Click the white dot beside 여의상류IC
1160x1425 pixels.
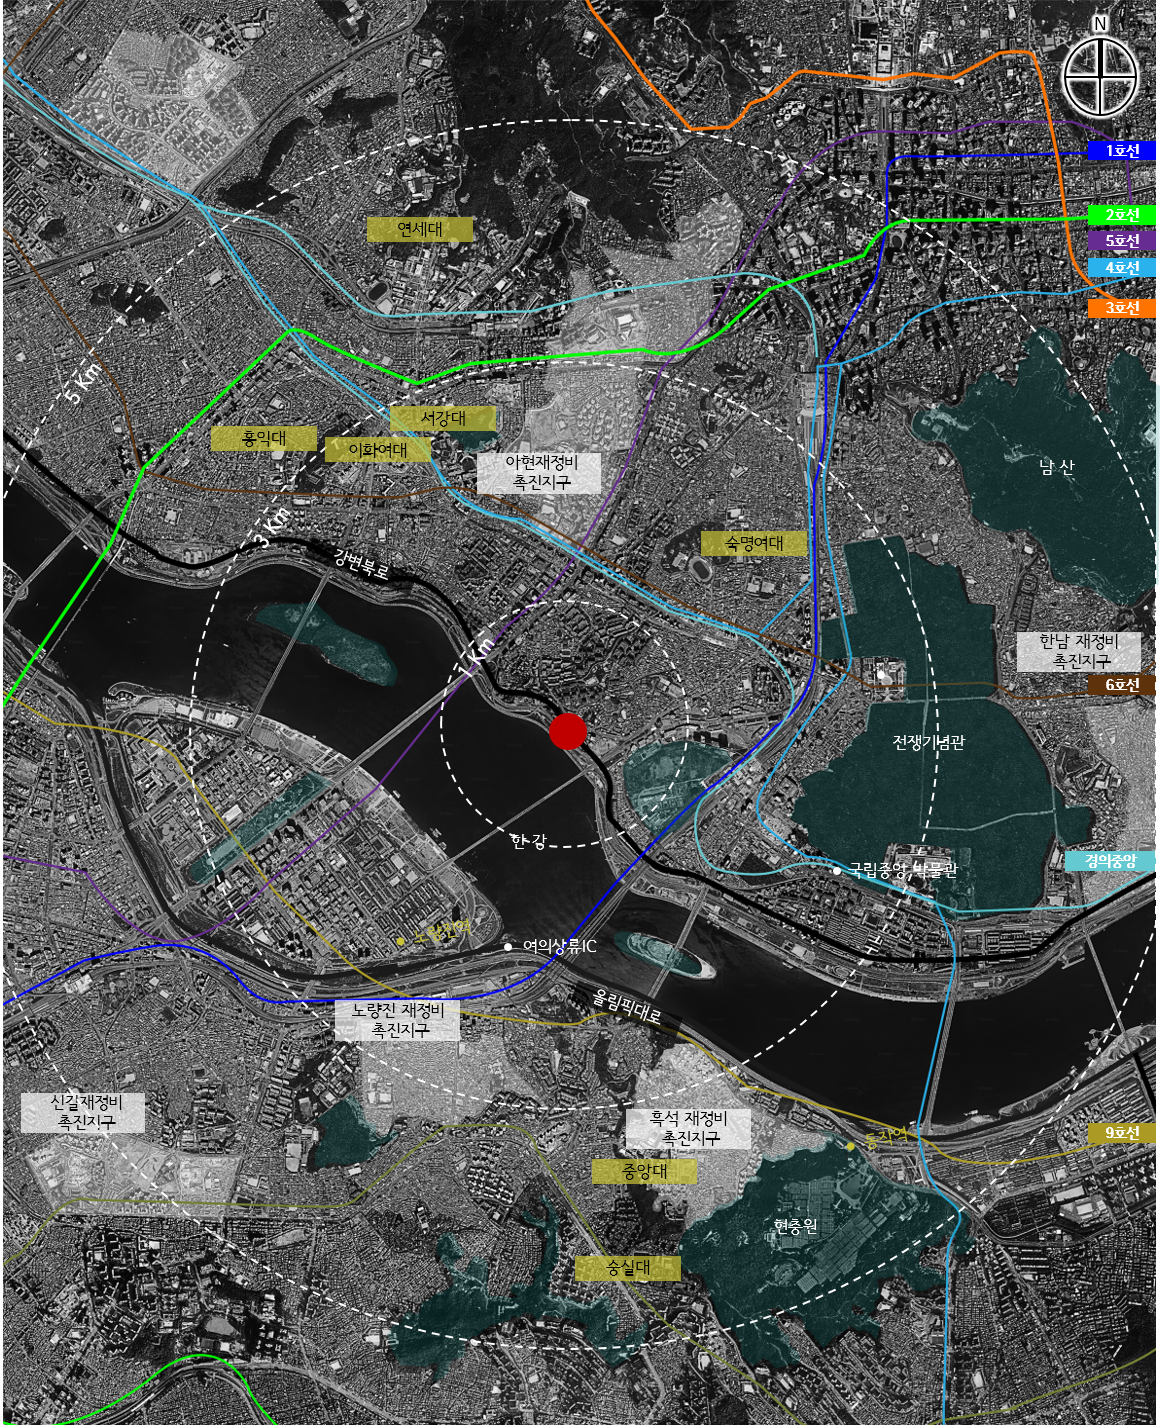point(508,946)
